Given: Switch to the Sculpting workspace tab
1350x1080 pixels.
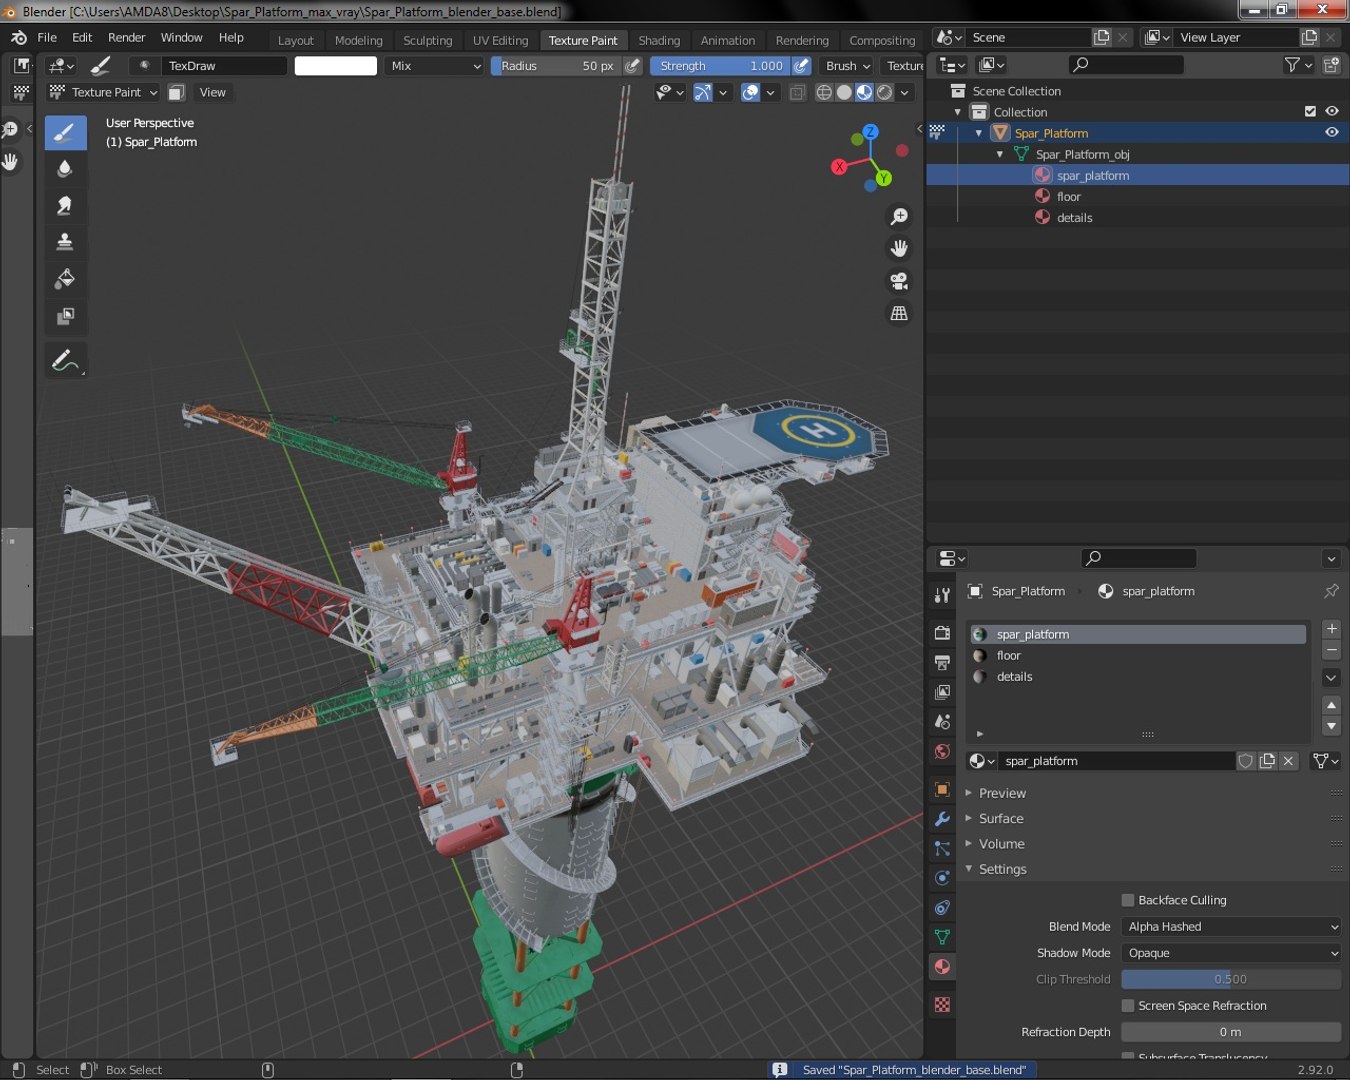Looking at the screenshot, I should 428,40.
